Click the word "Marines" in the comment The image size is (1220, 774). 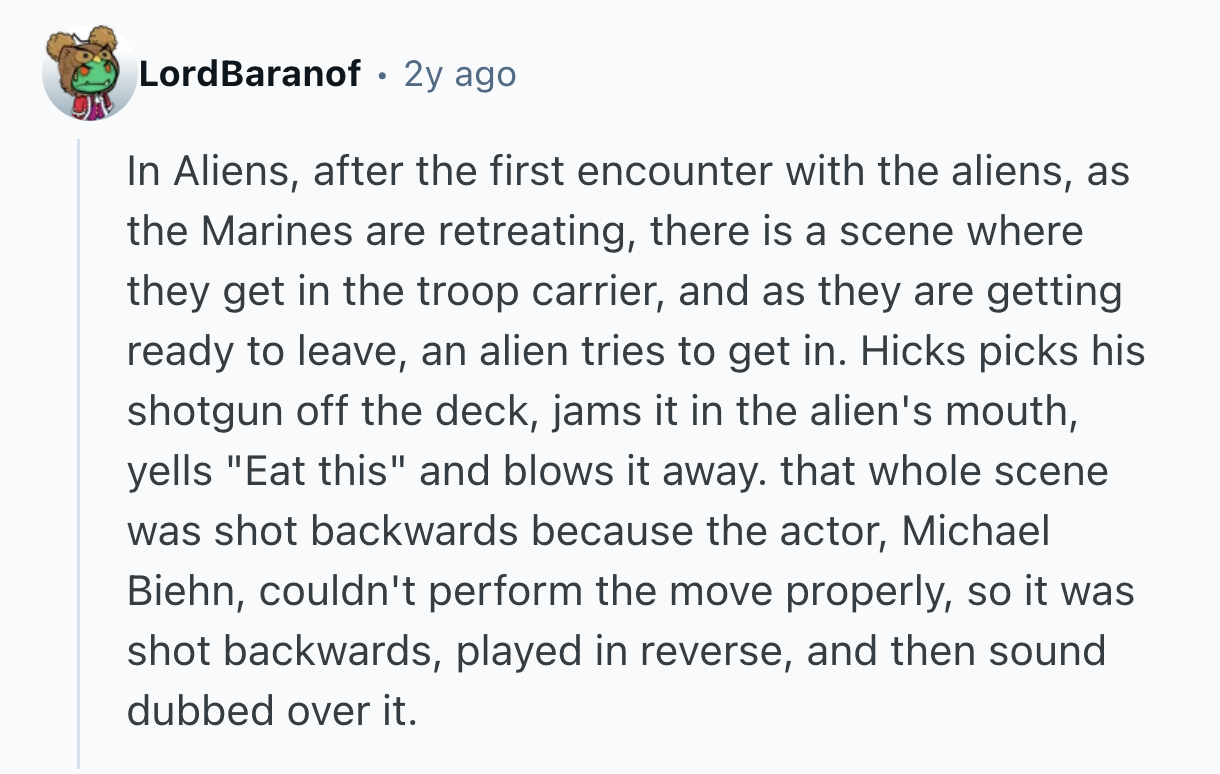260,232
